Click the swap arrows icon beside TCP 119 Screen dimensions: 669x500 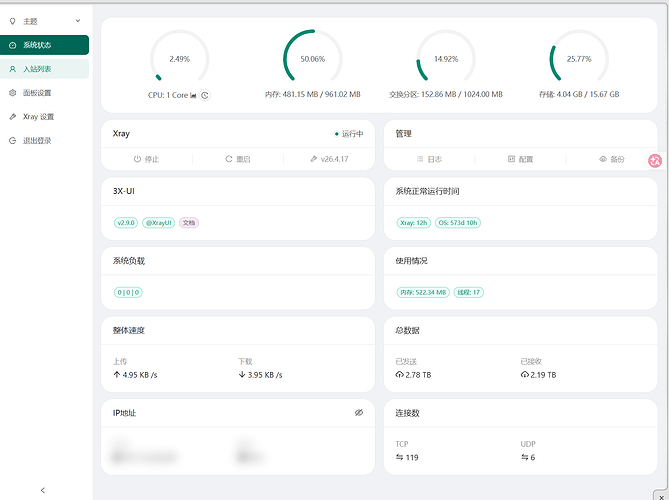coord(399,457)
